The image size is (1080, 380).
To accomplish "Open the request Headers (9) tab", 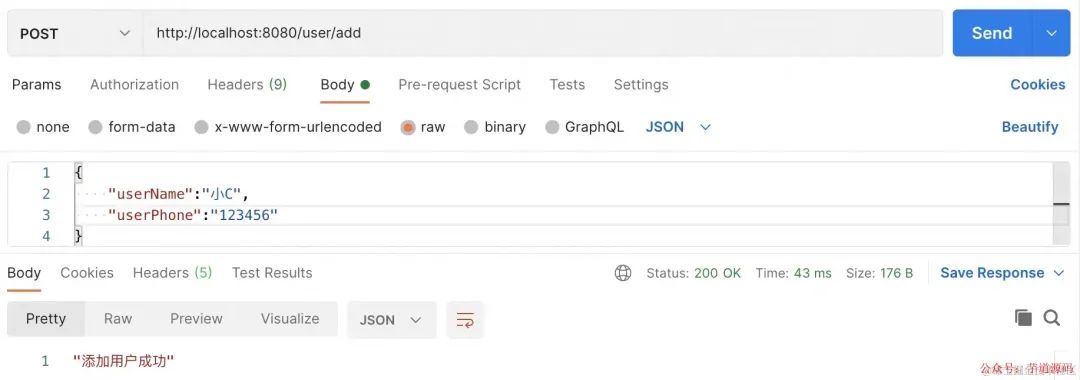I will pyautogui.click(x=247, y=85).
